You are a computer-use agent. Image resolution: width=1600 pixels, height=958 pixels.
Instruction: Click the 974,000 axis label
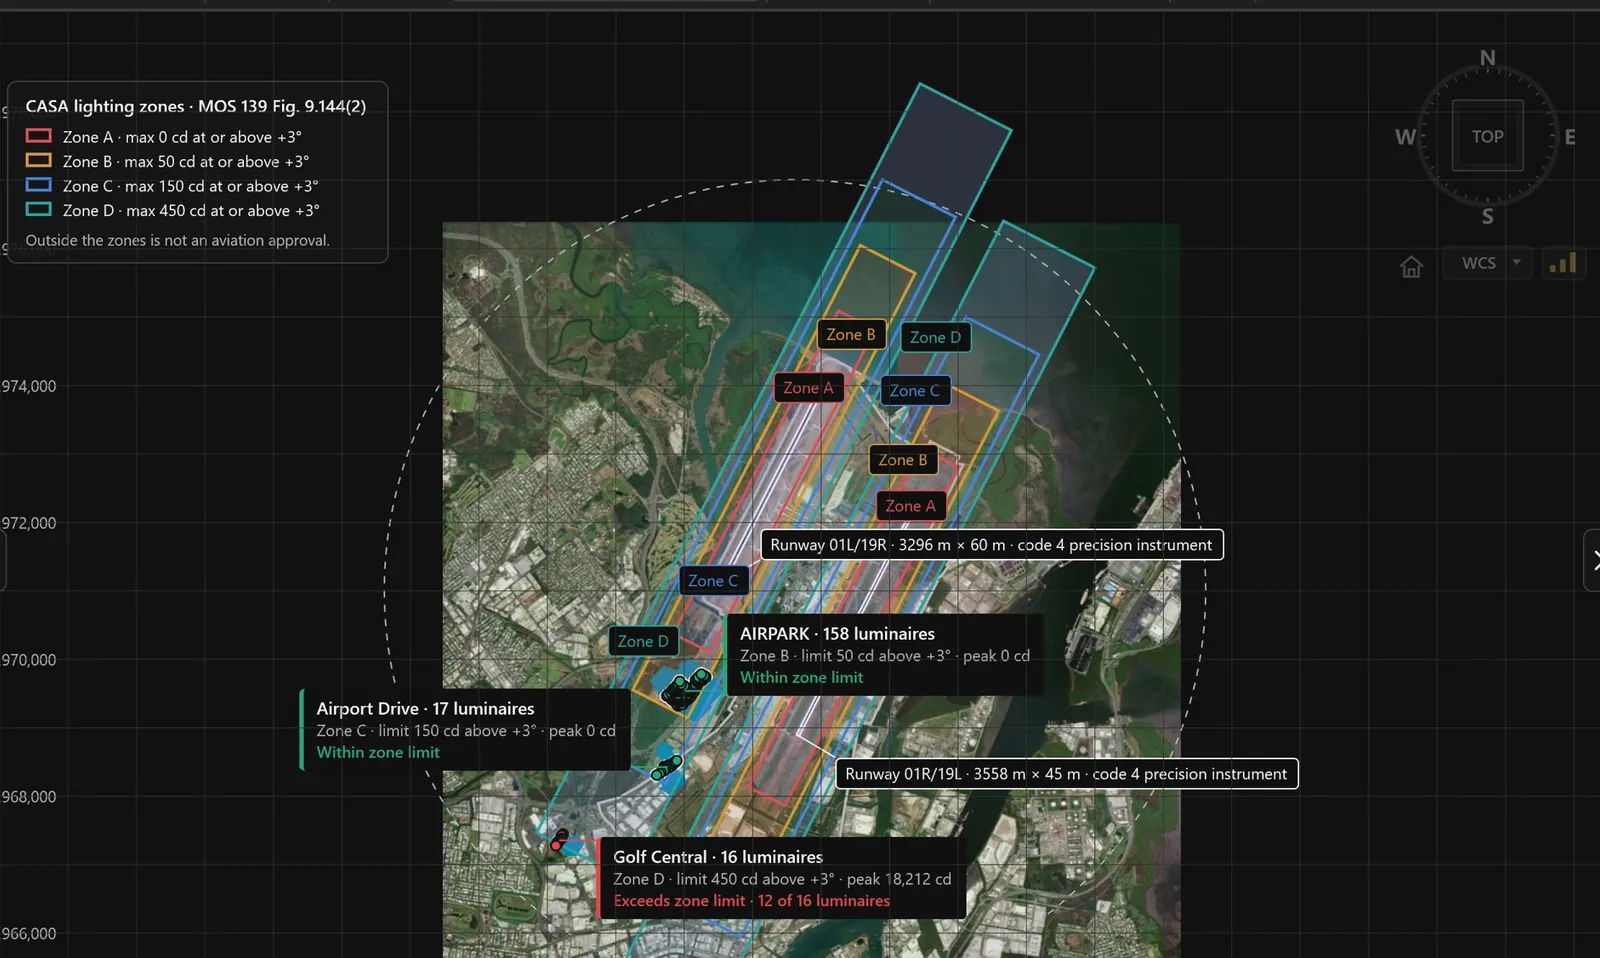28,386
